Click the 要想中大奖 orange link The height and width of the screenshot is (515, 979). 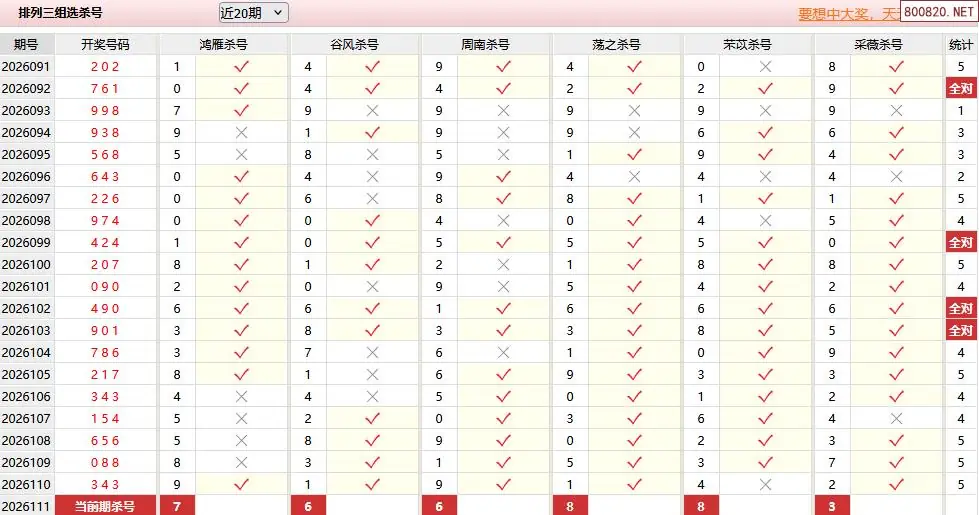[846, 14]
